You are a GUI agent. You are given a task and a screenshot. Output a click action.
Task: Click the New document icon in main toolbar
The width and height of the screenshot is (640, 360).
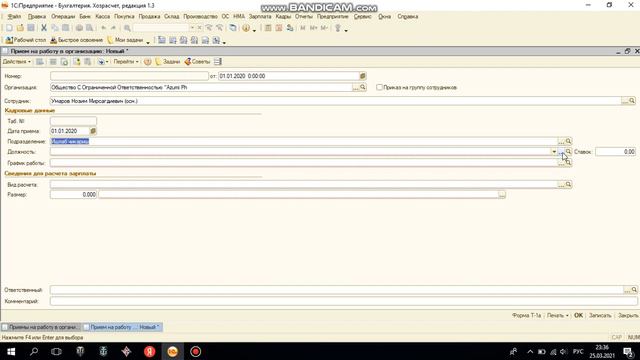pos(9,28)
